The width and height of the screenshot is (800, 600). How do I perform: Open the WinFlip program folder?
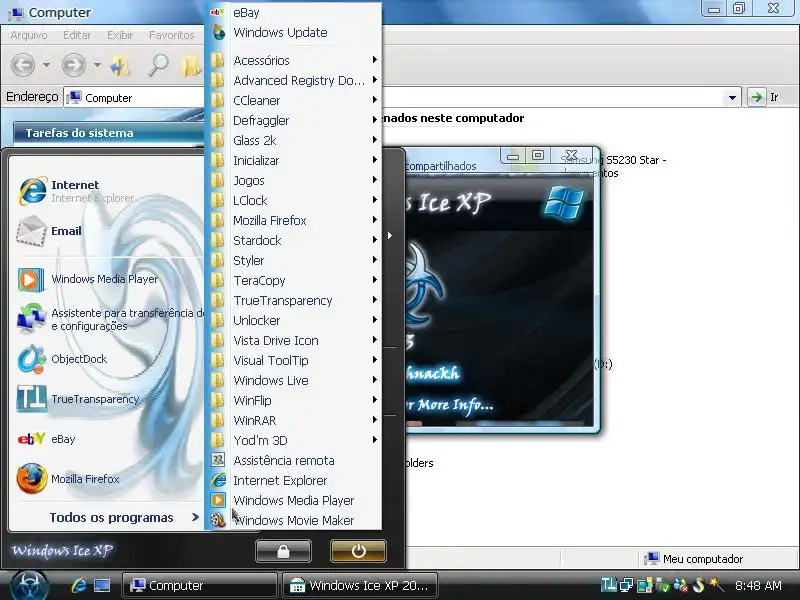pyautogui.click(x=293, y=401)
